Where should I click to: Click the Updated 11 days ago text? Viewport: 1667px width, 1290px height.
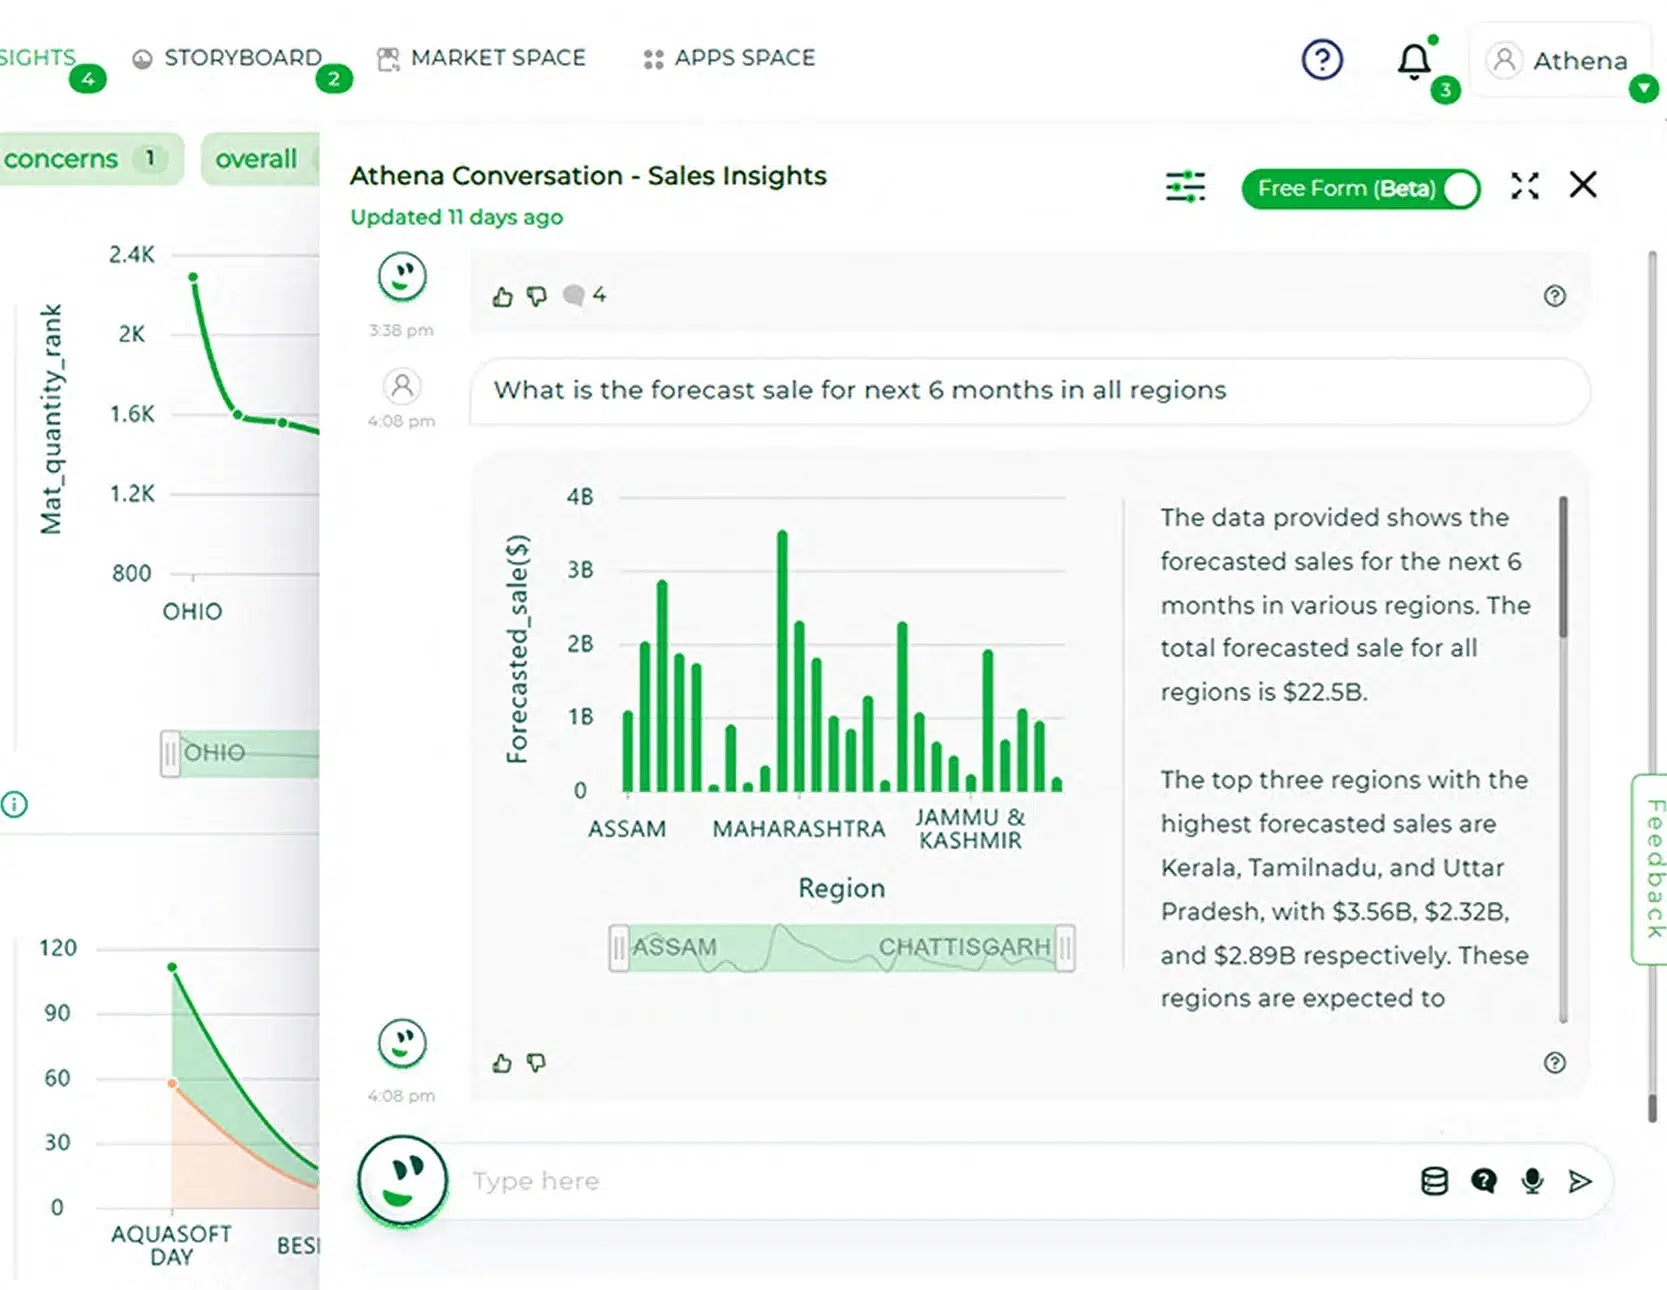pos(456,217)
